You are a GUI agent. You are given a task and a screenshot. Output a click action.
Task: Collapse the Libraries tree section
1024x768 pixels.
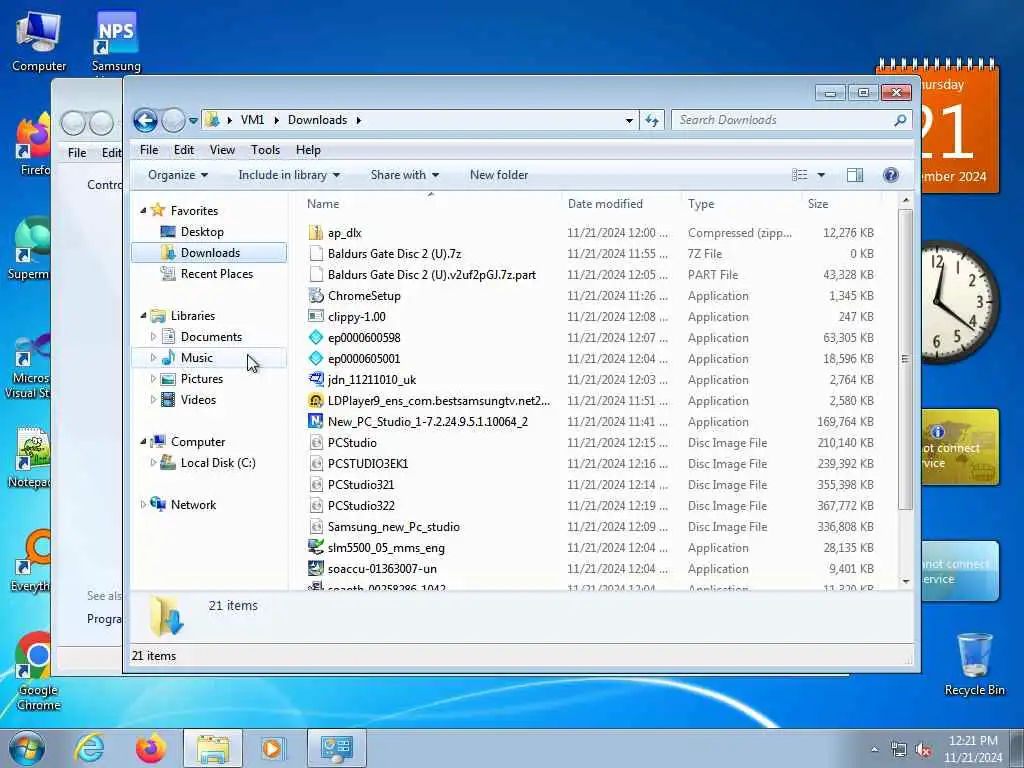tap(143, 315)
